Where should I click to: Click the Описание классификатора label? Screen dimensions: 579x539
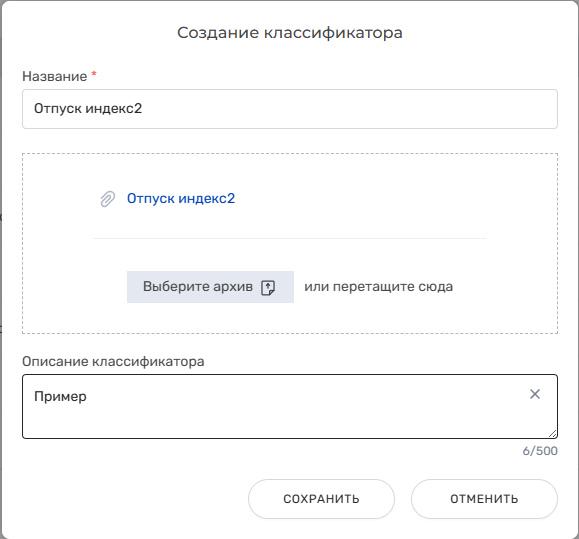point(113,361)
